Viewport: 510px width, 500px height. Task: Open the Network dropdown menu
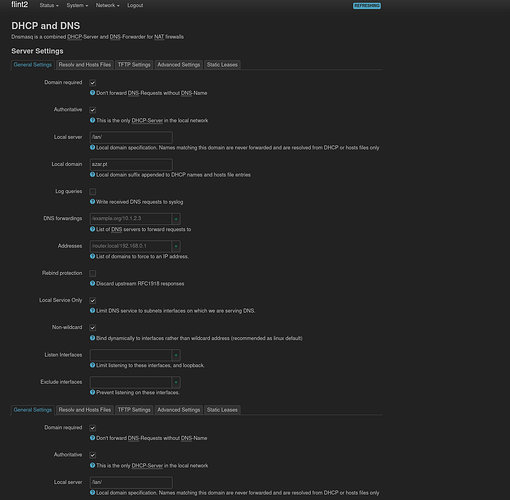[x=107, y=6]
